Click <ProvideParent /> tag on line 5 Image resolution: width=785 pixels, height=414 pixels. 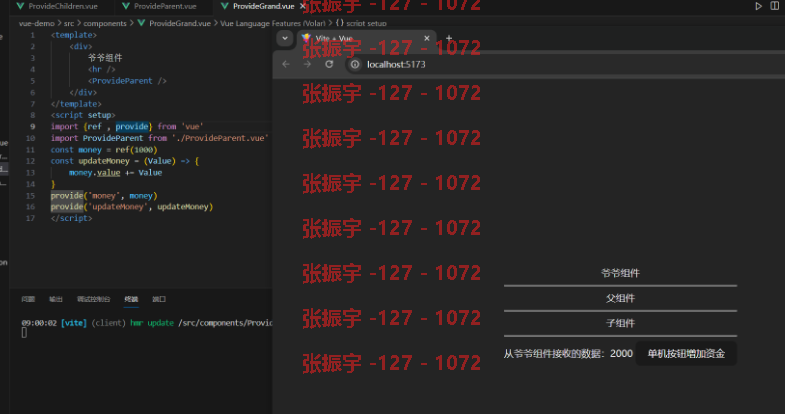[127, 81]
